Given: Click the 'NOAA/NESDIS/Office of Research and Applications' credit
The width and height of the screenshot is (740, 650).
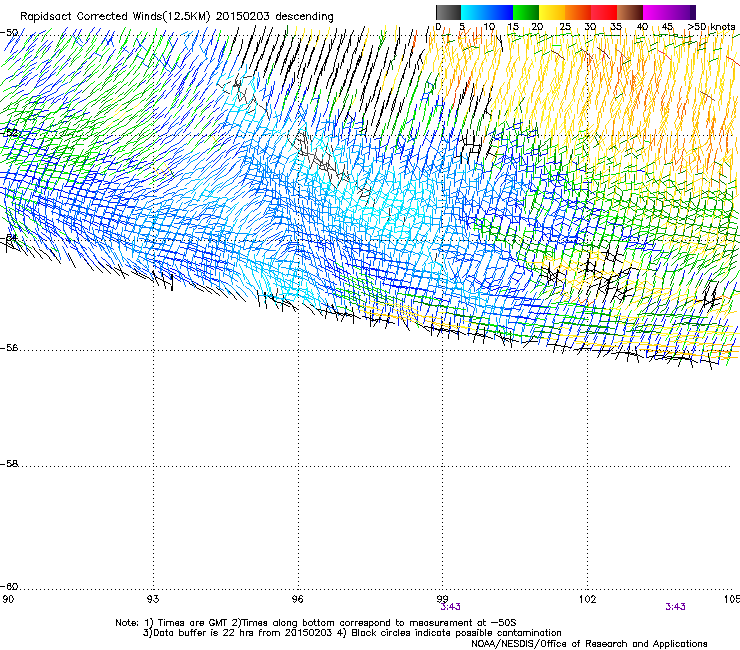Looking at the screenshot, I should [x=589, y=644].
